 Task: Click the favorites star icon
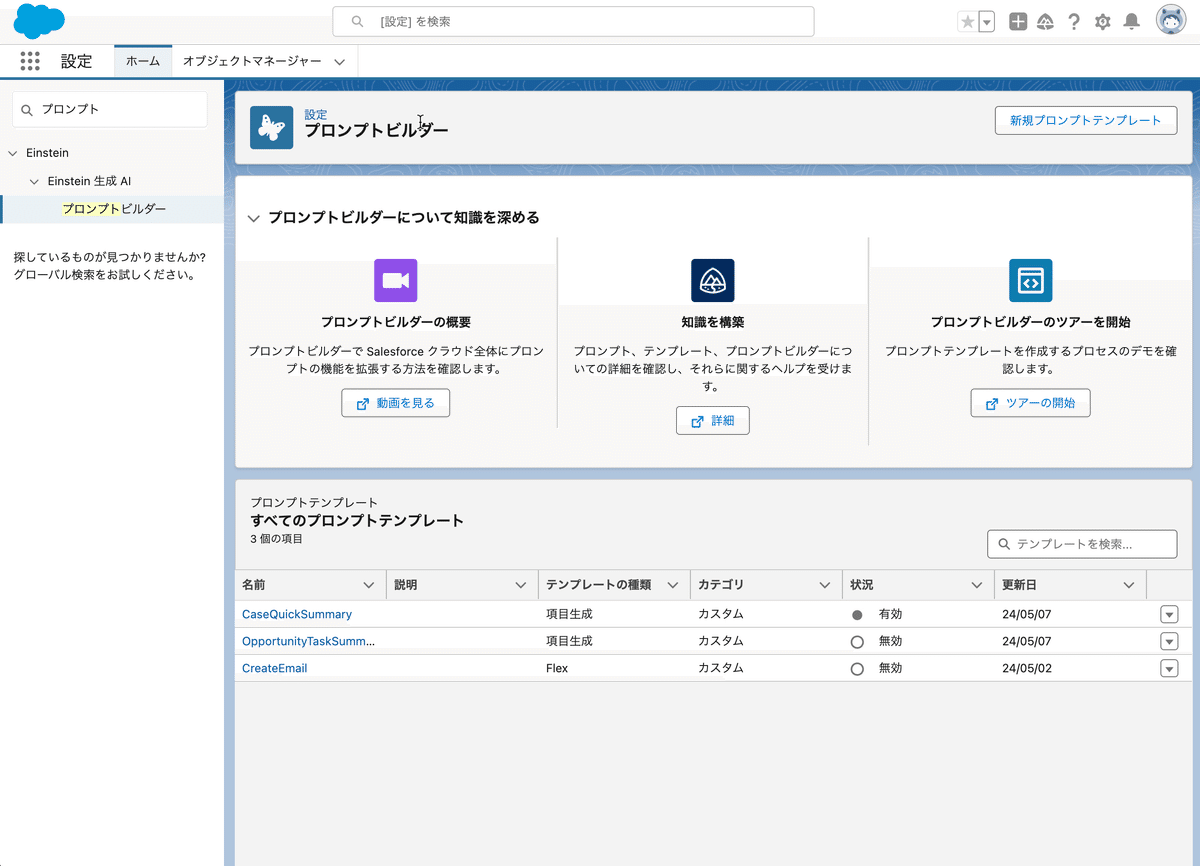(967, 22)
